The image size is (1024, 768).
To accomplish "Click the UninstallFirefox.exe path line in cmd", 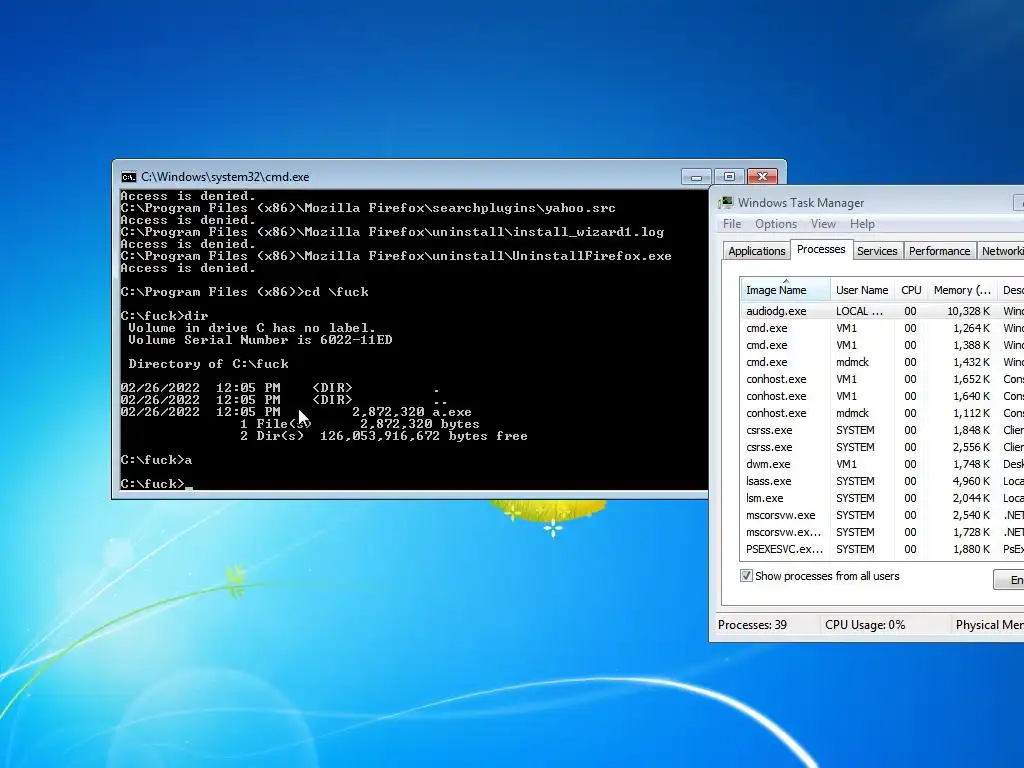I will point(396,256).
